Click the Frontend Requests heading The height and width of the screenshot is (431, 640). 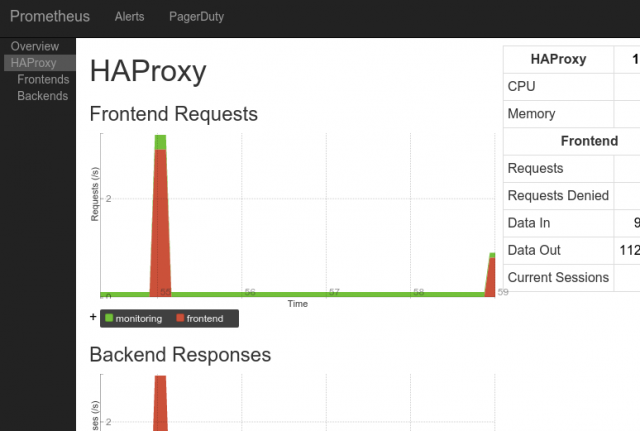pos(173,114)
